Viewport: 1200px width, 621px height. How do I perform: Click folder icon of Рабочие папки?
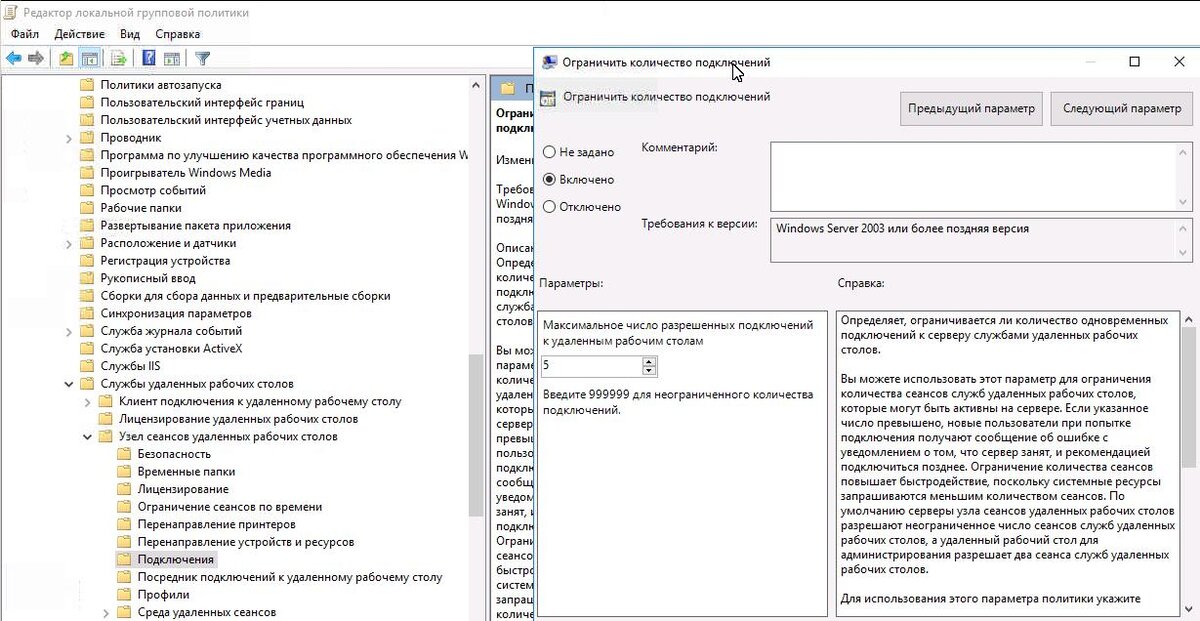click(87, 208)
